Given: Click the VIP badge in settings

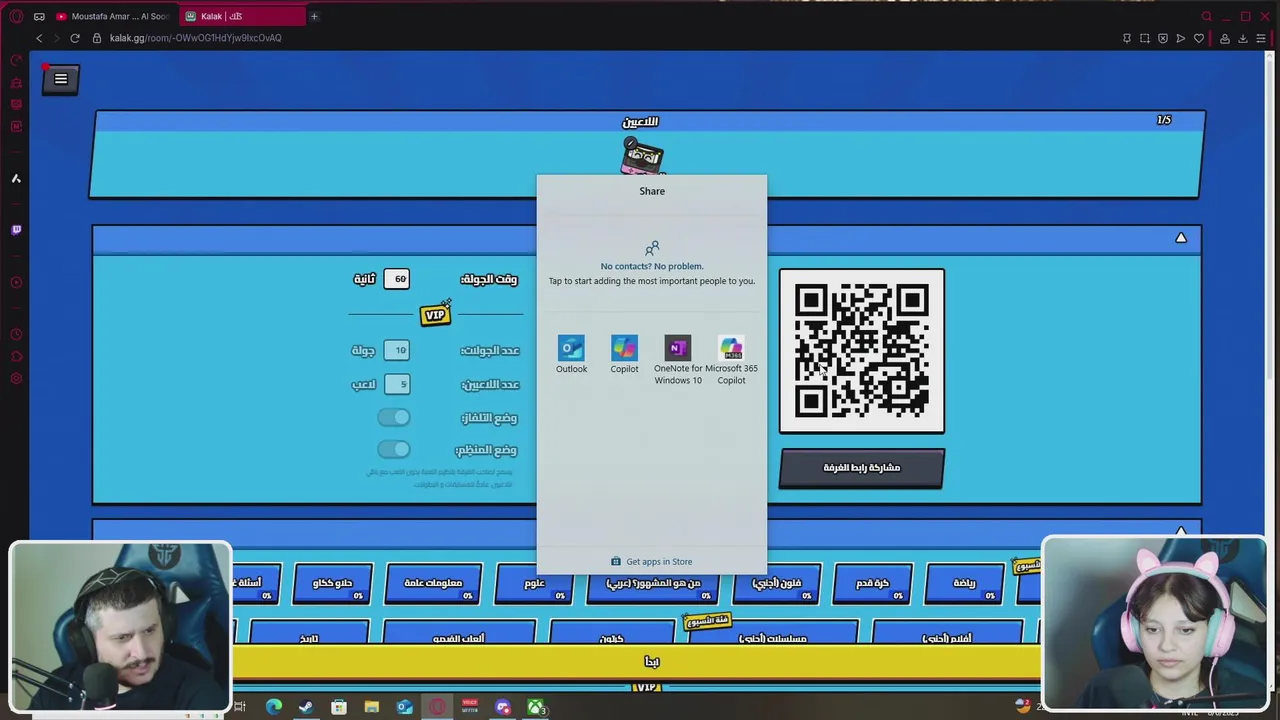Looking at the screenshot, I should (435, 314).
